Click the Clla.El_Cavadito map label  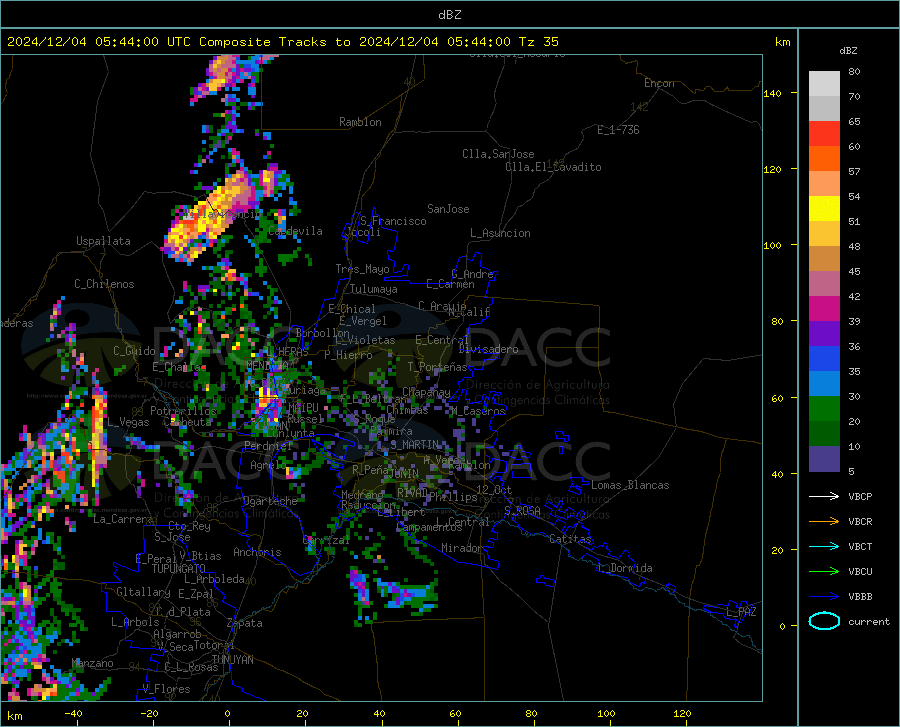(x=553, y=167)
